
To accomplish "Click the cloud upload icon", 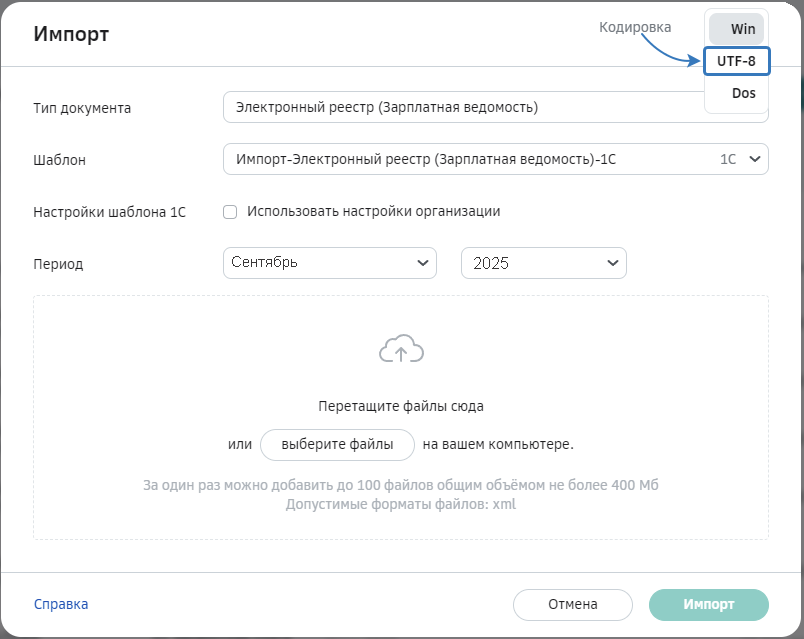I will 401,349.
